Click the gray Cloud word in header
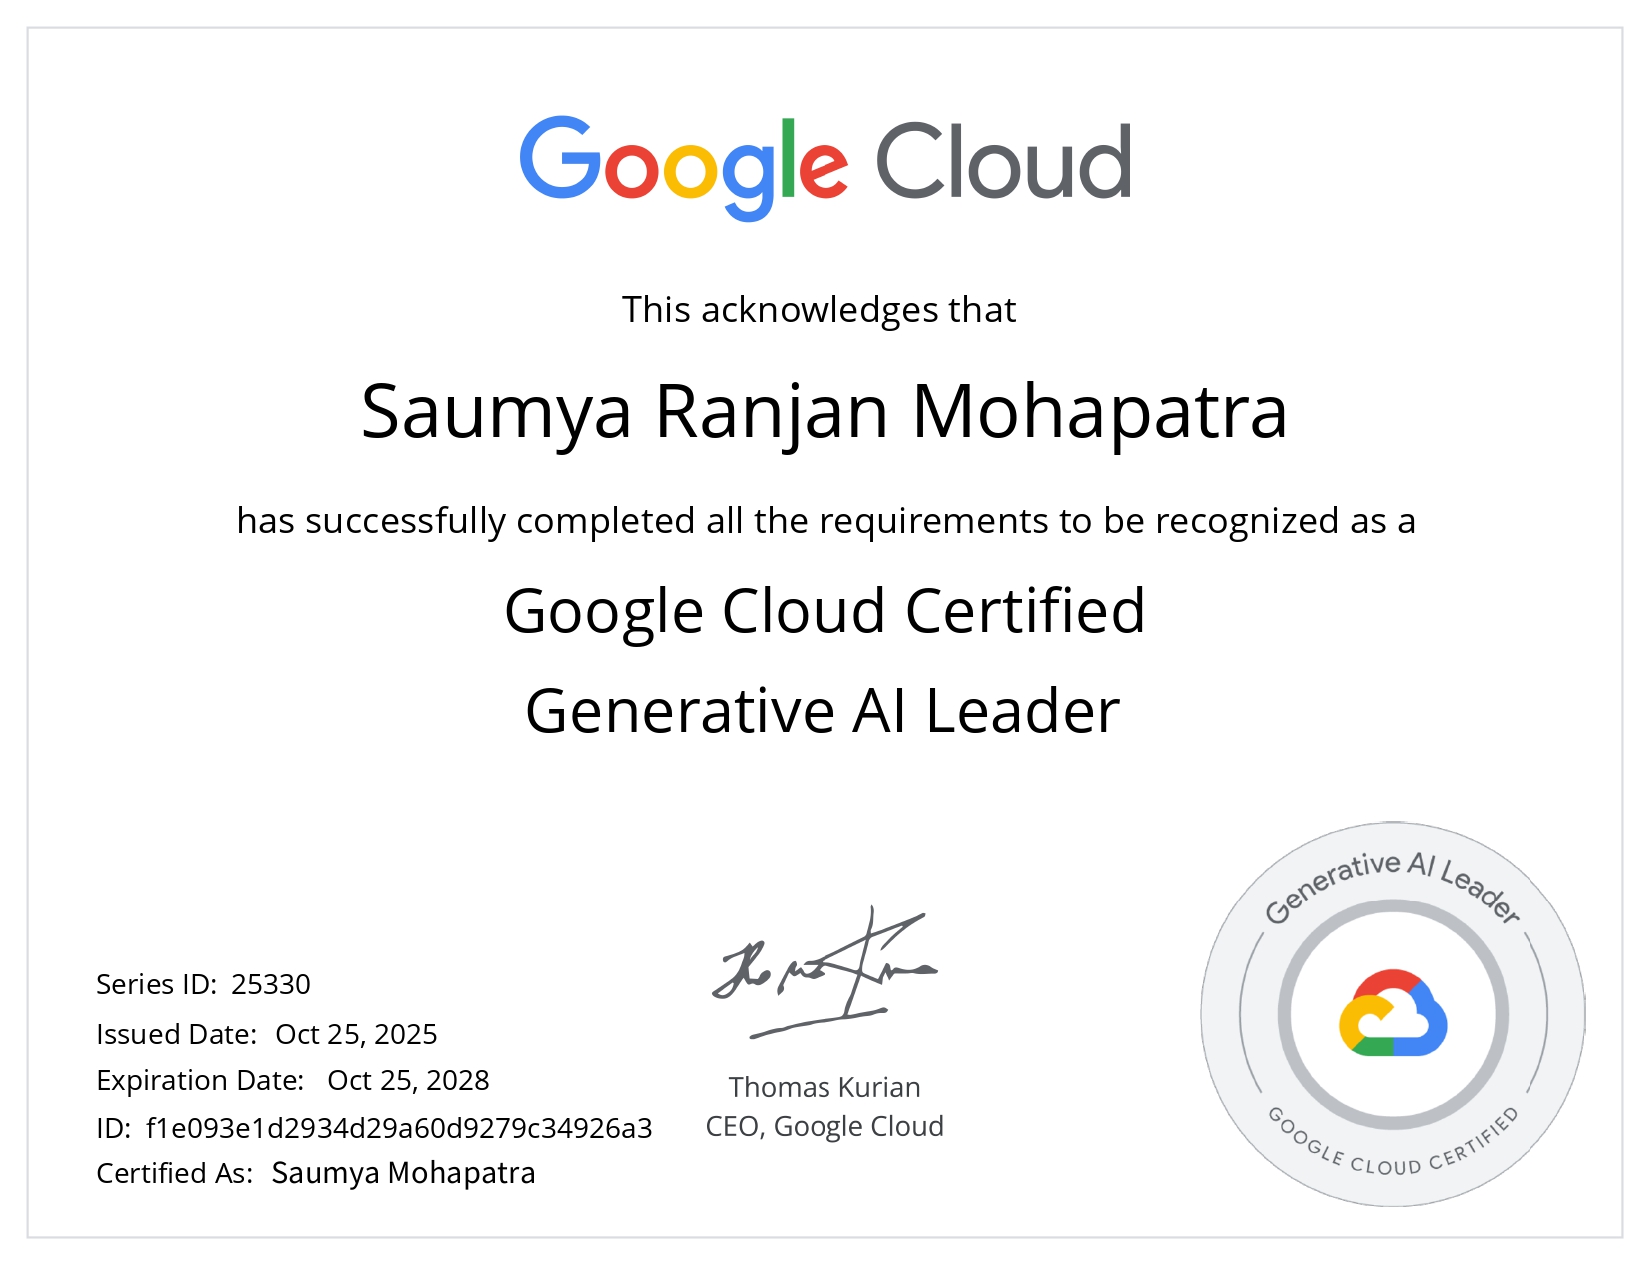The height and width of the screenshot is (1275, 1650). point(1003,163)
